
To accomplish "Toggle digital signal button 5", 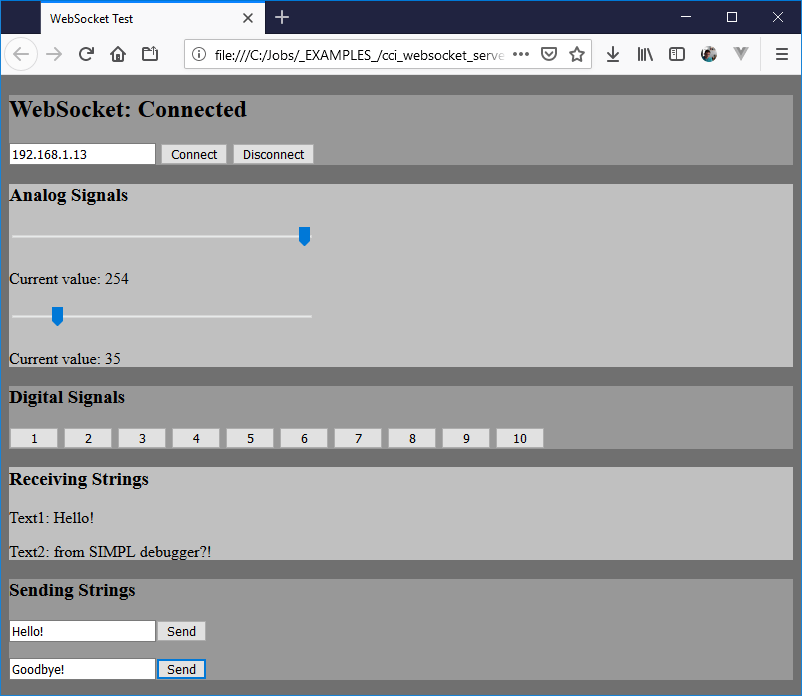I will click(x=250, y=438).
